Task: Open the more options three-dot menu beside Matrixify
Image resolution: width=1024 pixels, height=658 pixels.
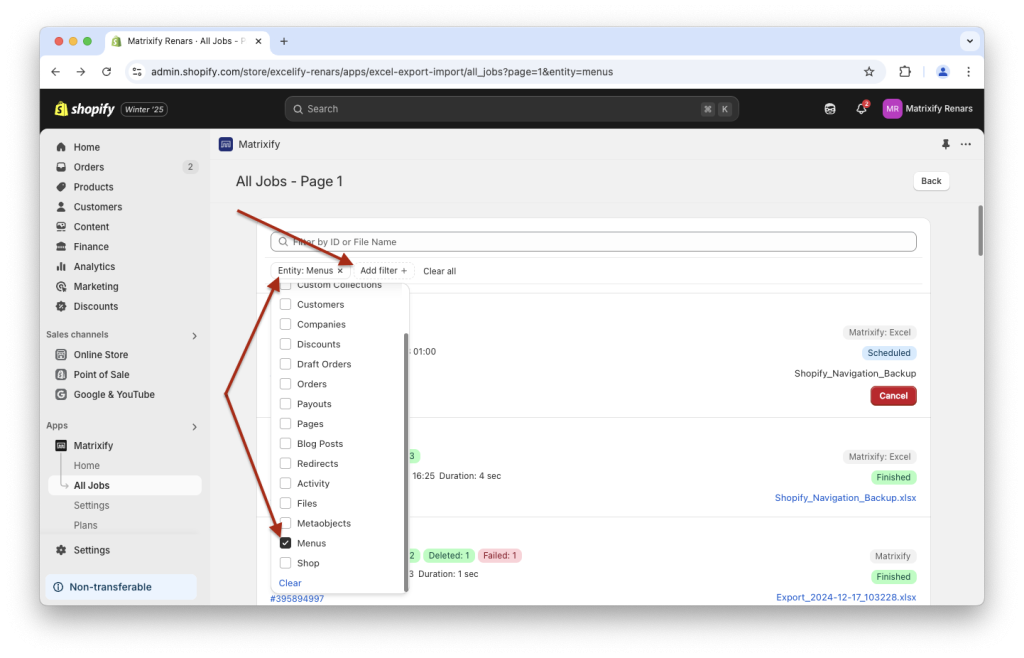Action: [x=965, y=144]
